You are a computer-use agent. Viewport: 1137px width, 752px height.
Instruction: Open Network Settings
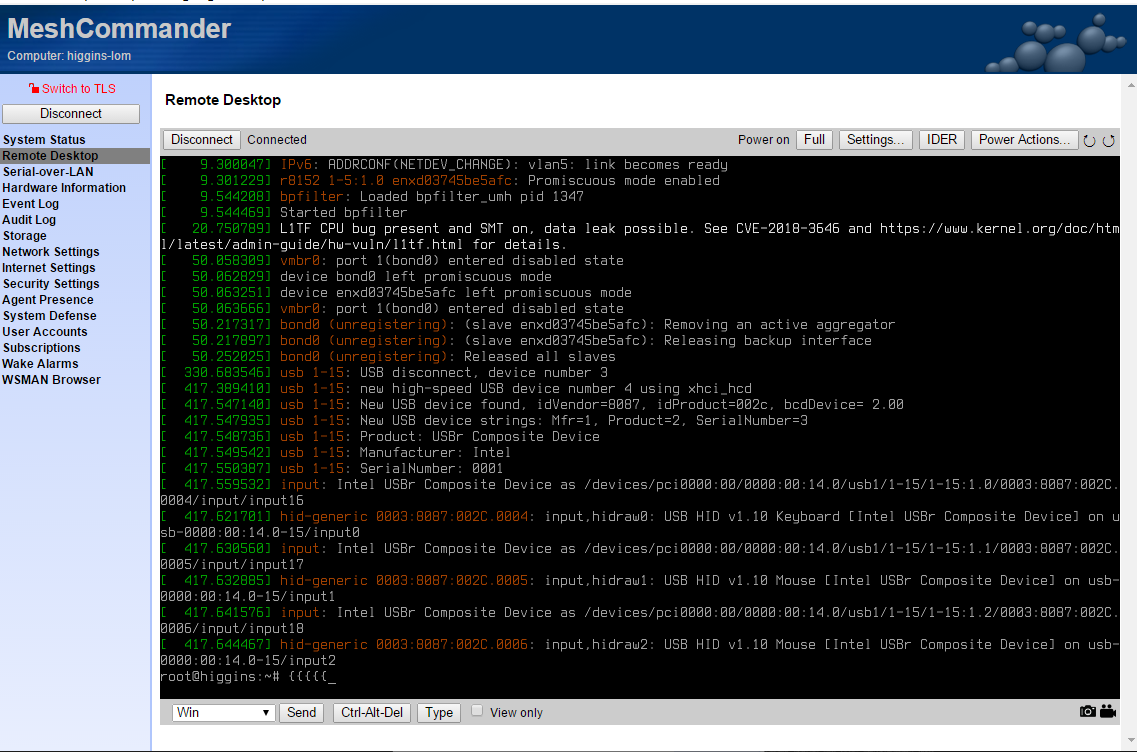point(51,251)
